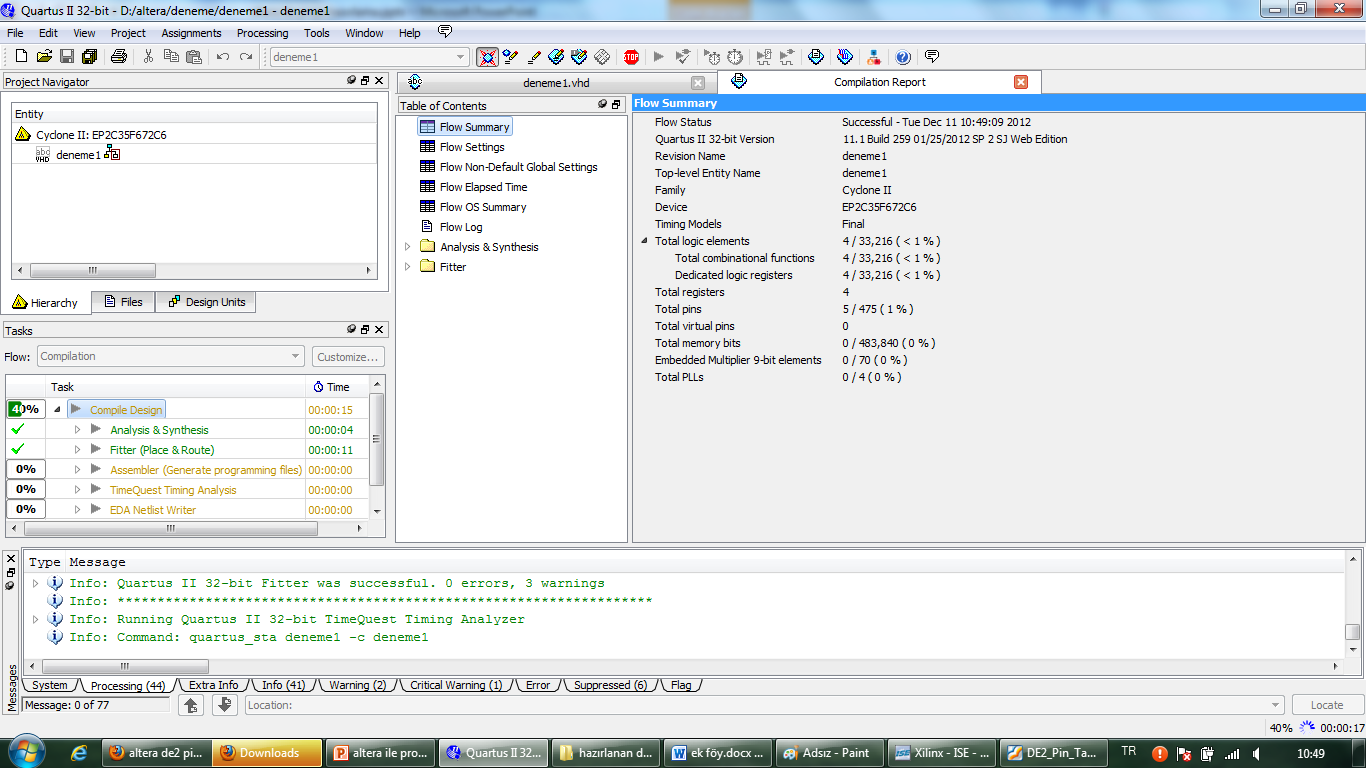Open Settings via checkmark-pencil toolbar icon
The image size is (1366, 768).
click(511, 57)
